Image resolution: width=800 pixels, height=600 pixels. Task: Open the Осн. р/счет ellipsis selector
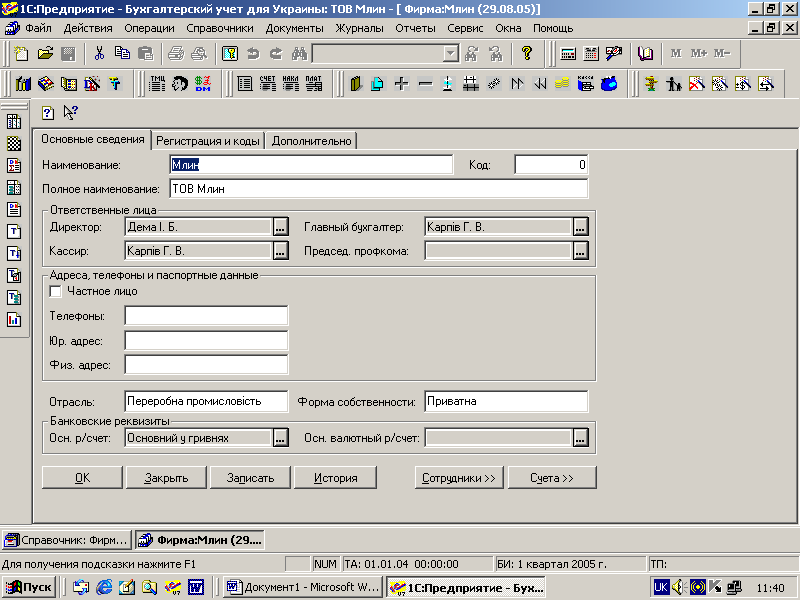click(280, 438)
